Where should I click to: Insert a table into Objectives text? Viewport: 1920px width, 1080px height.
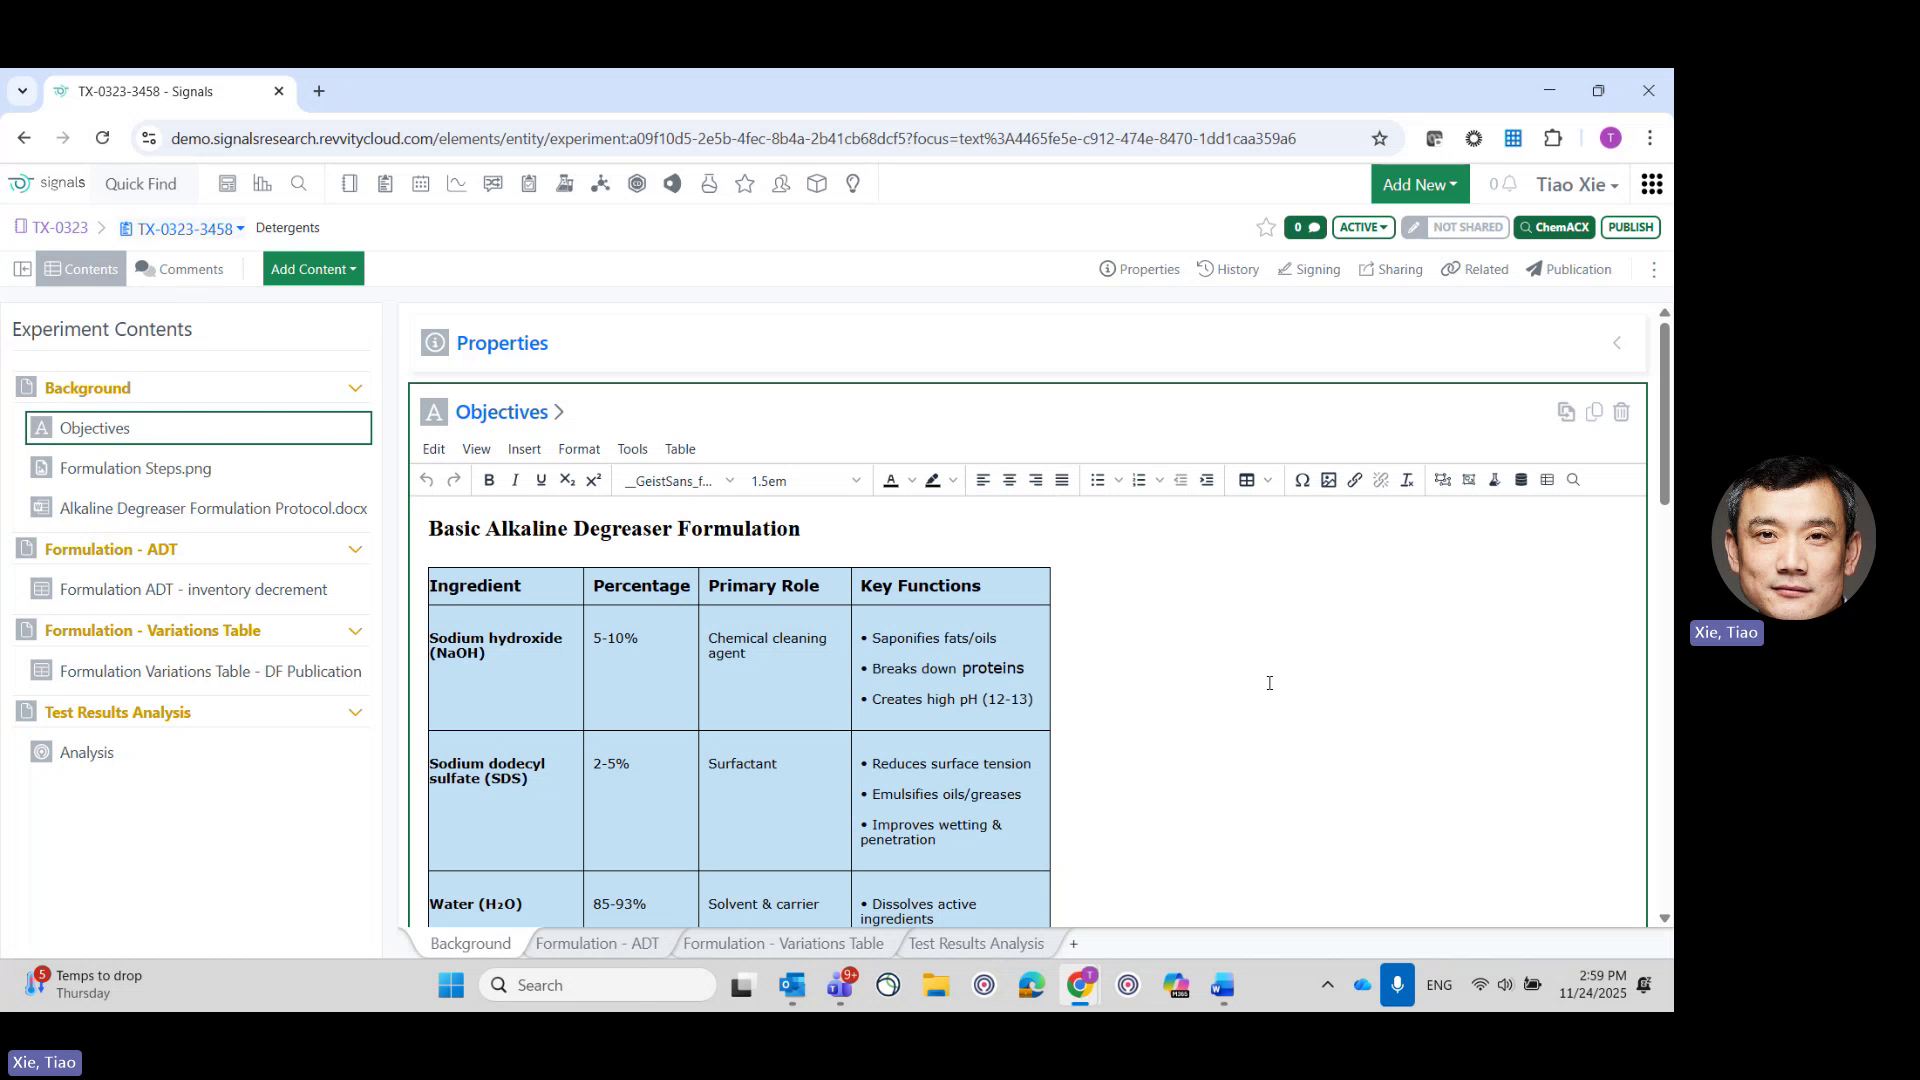click(x=1245, y=480)
